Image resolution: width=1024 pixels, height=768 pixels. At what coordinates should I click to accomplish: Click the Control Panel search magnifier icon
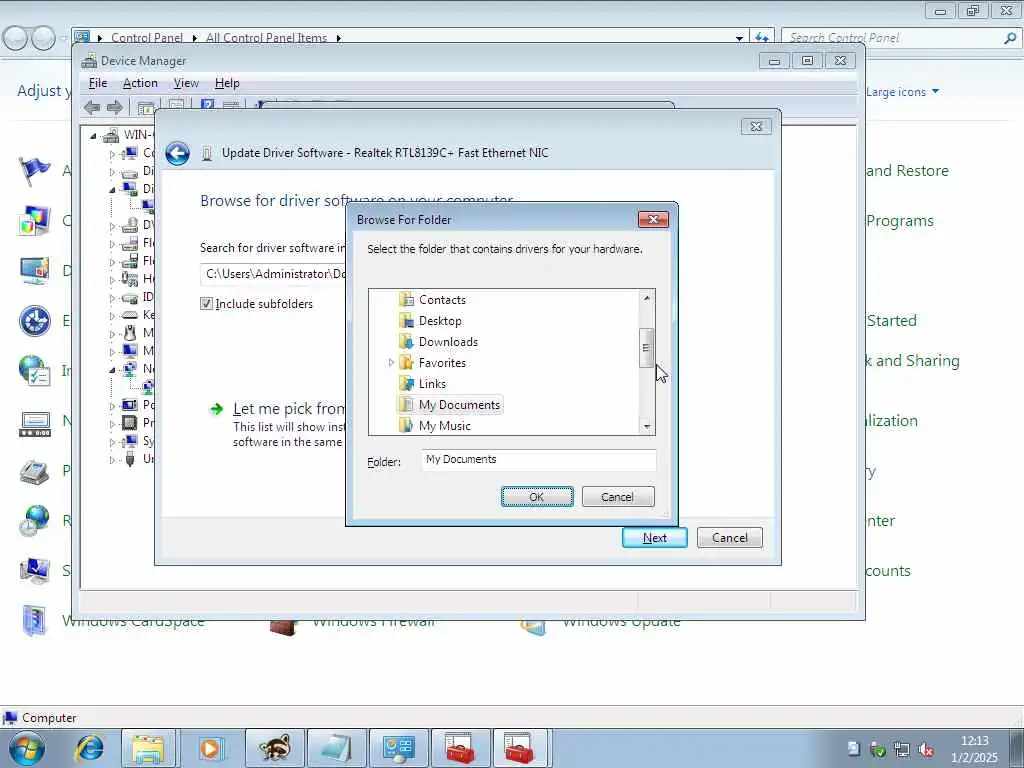tap(1010, 38)
